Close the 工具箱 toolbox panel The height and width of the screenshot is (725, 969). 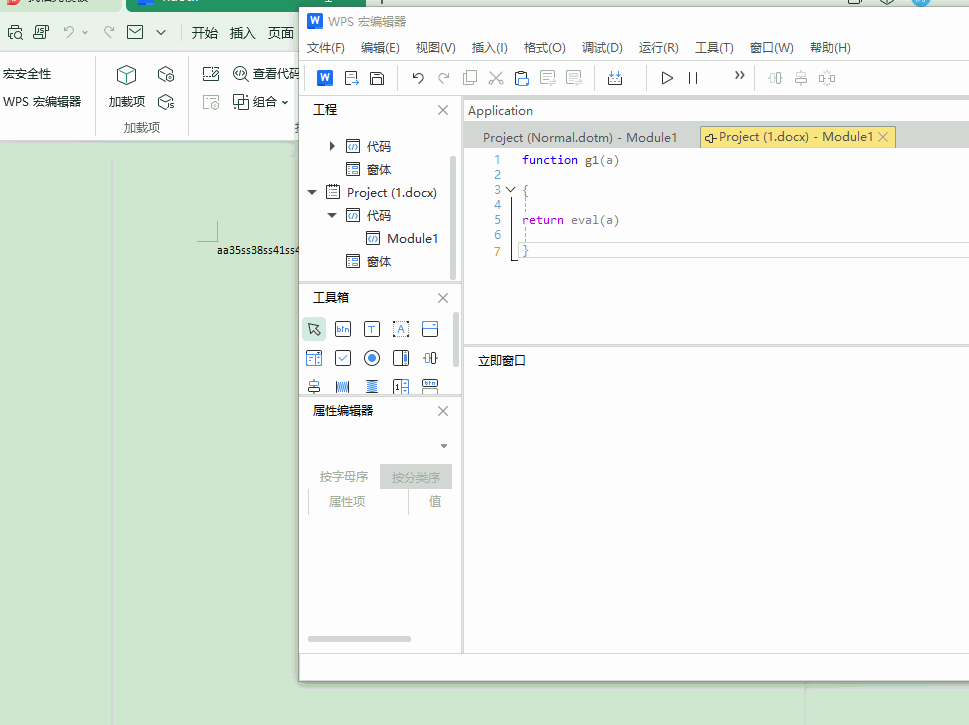tap(443, 298)
